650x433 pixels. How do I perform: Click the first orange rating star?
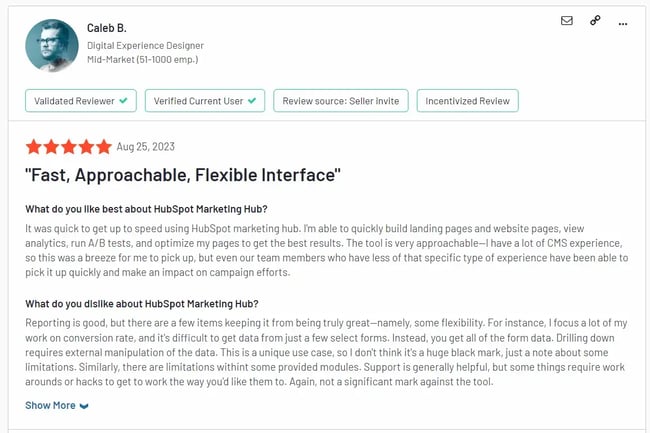[34, 147]
